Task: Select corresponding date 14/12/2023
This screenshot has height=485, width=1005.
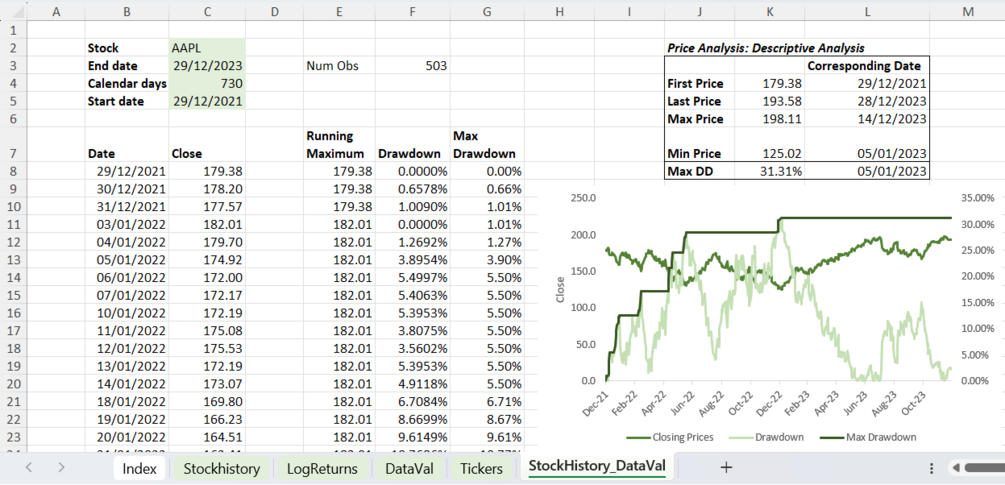Action: [x=867, y=119]
